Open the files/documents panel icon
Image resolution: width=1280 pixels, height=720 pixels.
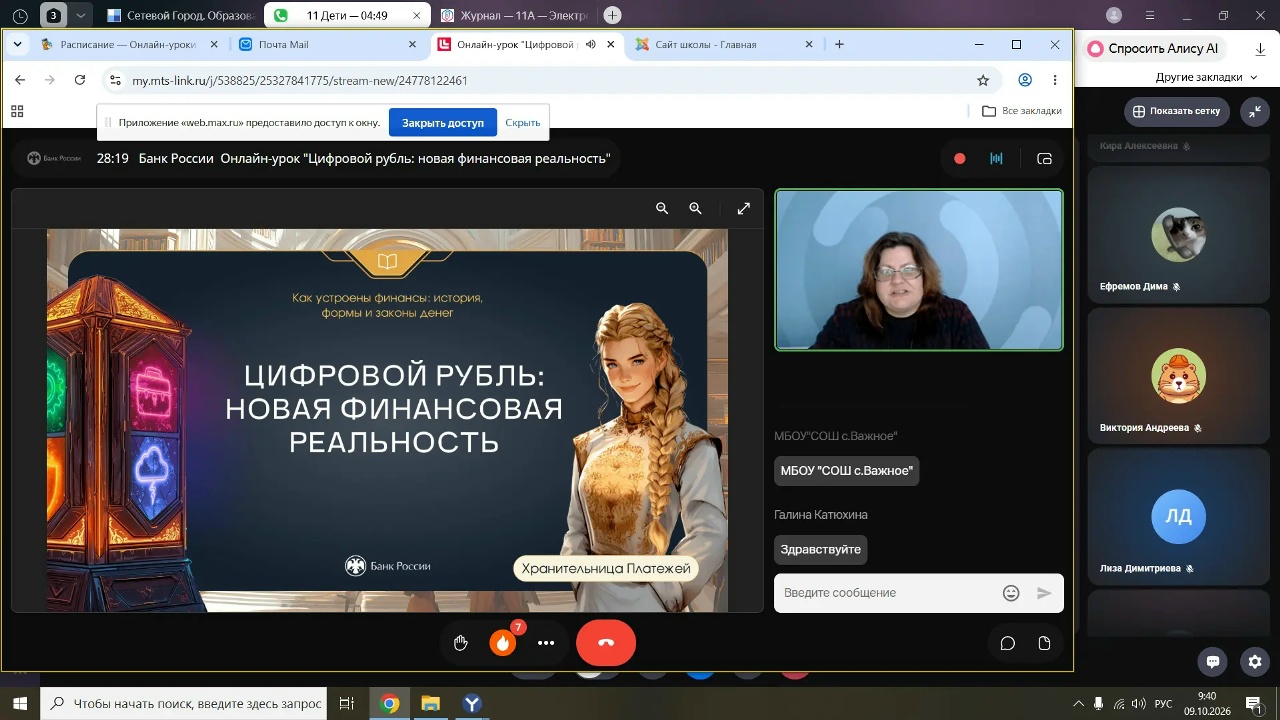click(1045, 643)
